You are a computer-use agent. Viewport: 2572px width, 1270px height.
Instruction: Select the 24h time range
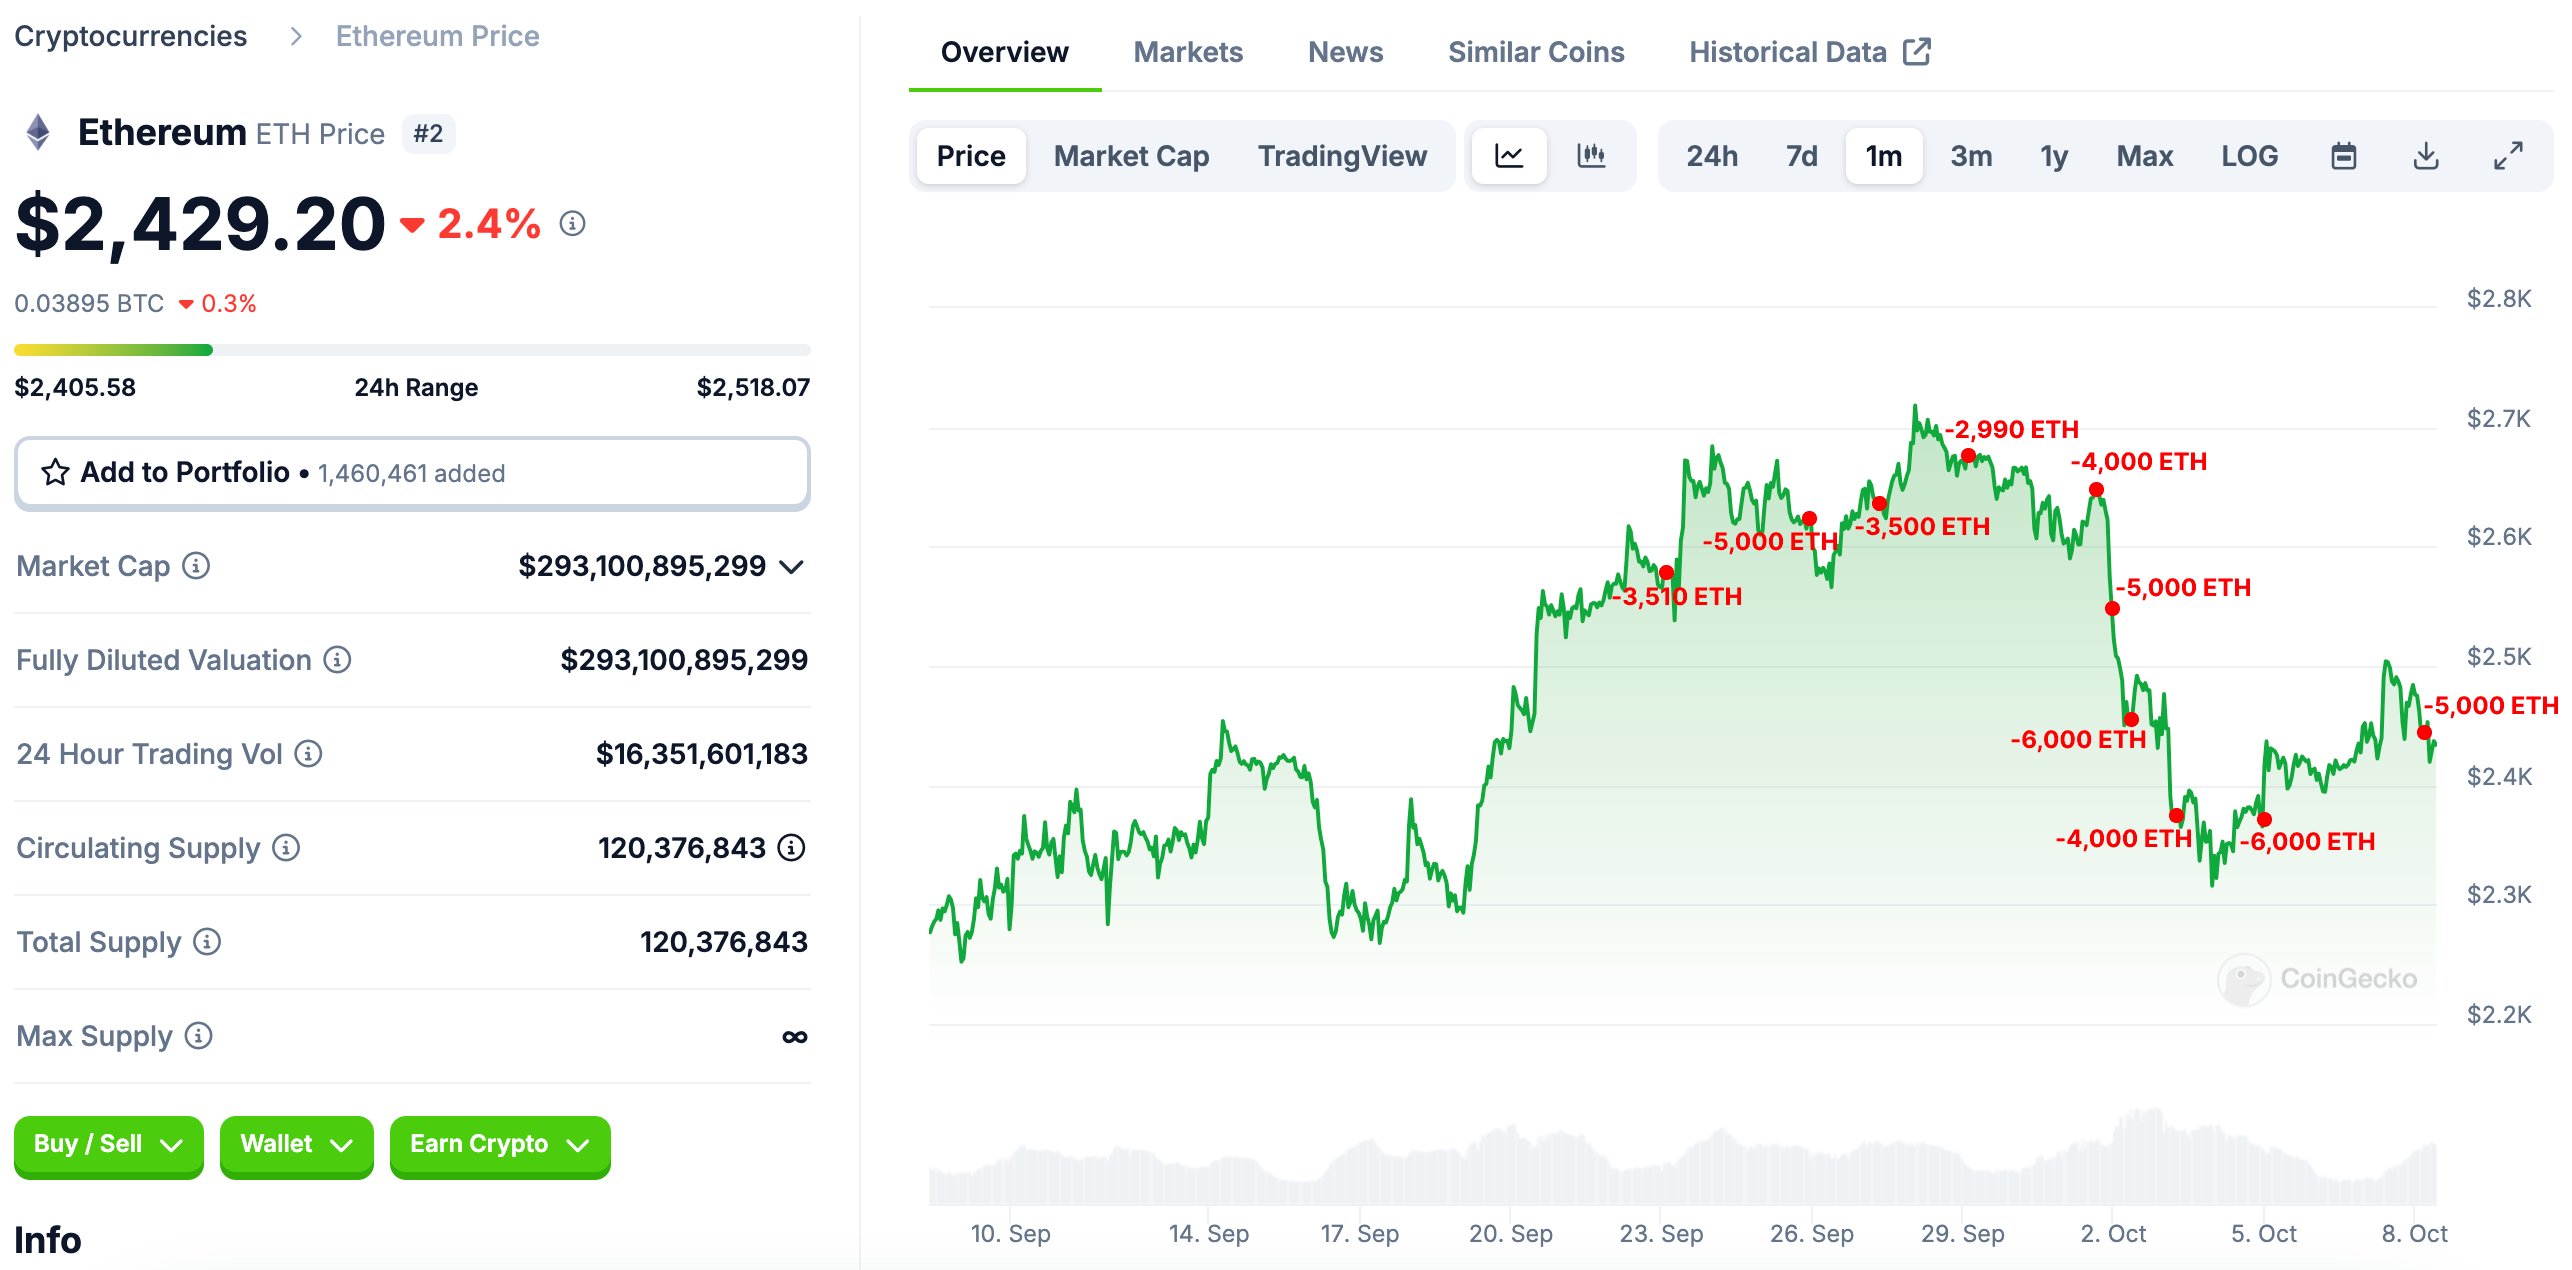(x=1712, y=154)
